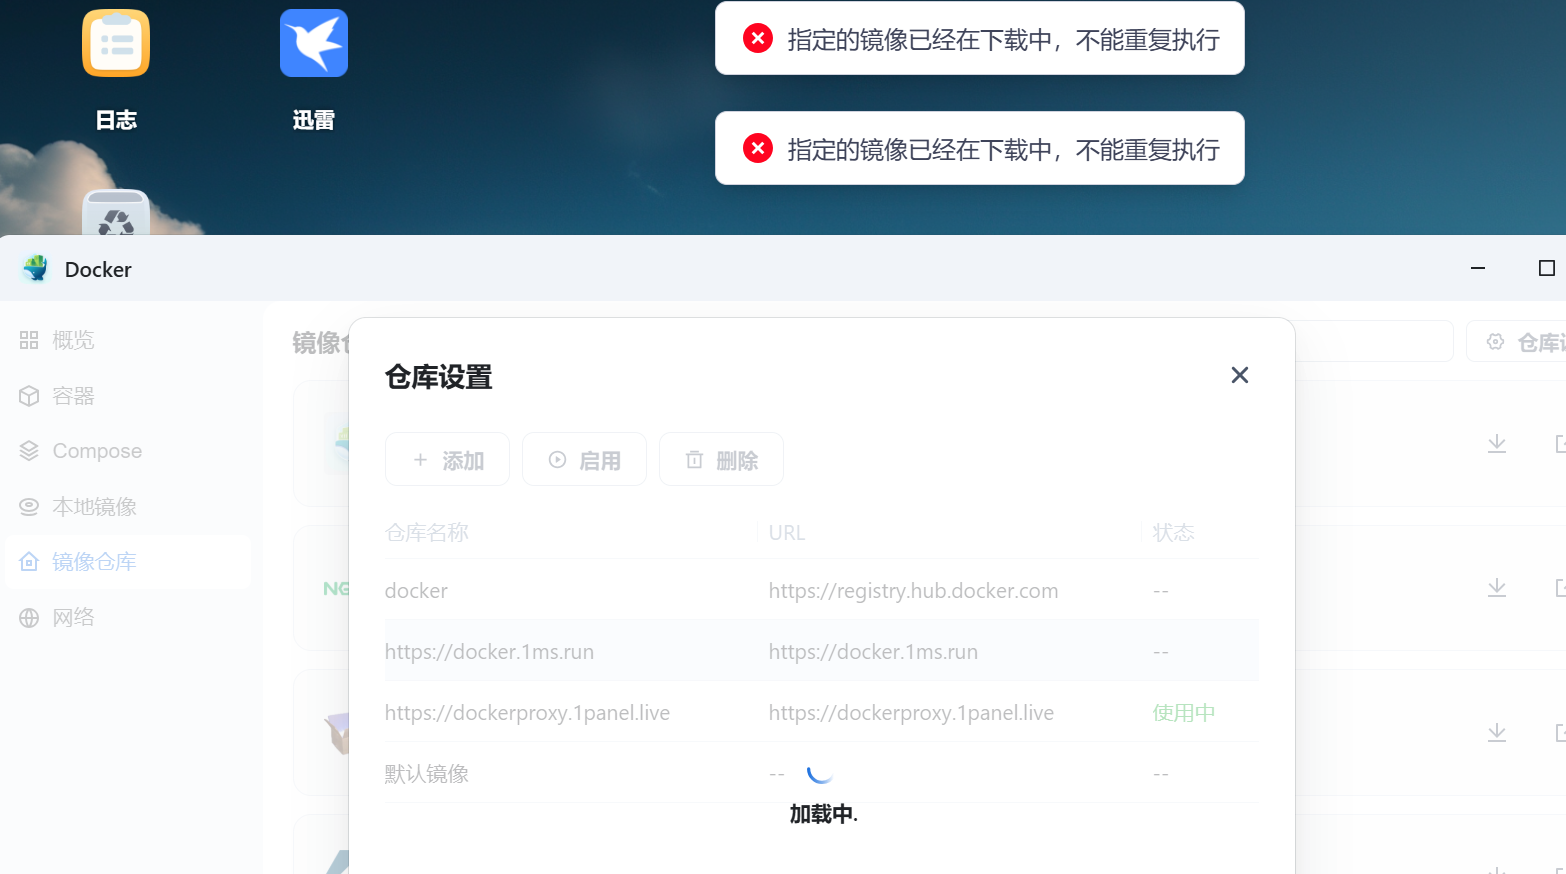Select 镜像仓库 in the sidebar
This screenshot has width=1566, height=874.
(x=127, y=562)
